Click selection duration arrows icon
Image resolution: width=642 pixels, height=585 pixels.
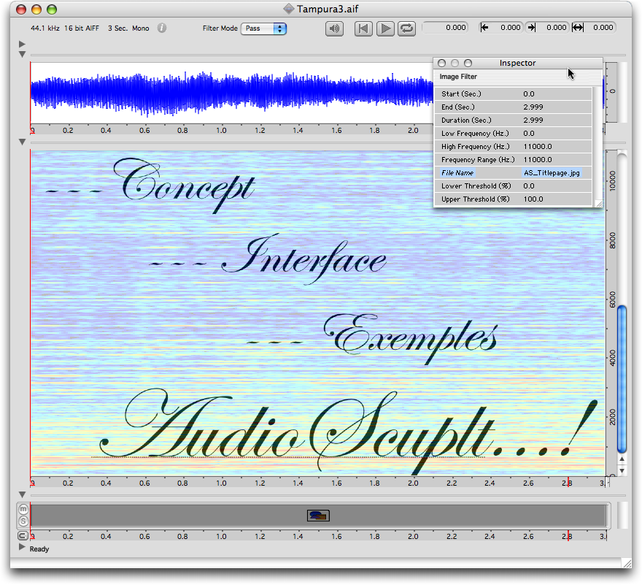[578, 29]
